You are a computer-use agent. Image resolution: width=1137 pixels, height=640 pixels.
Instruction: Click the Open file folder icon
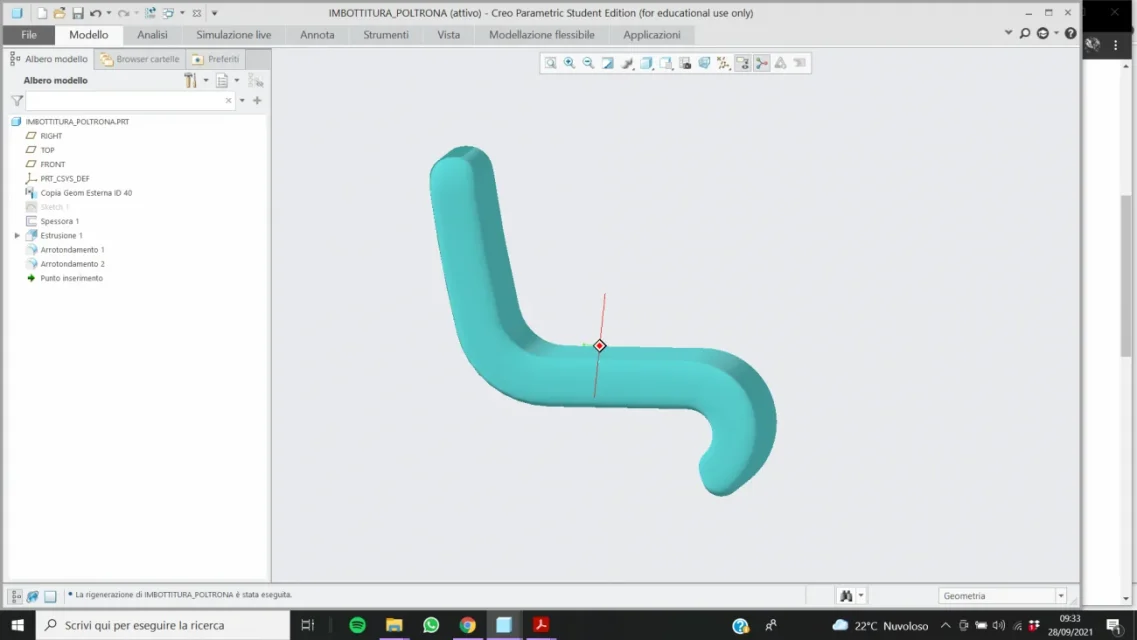point(59,13)
